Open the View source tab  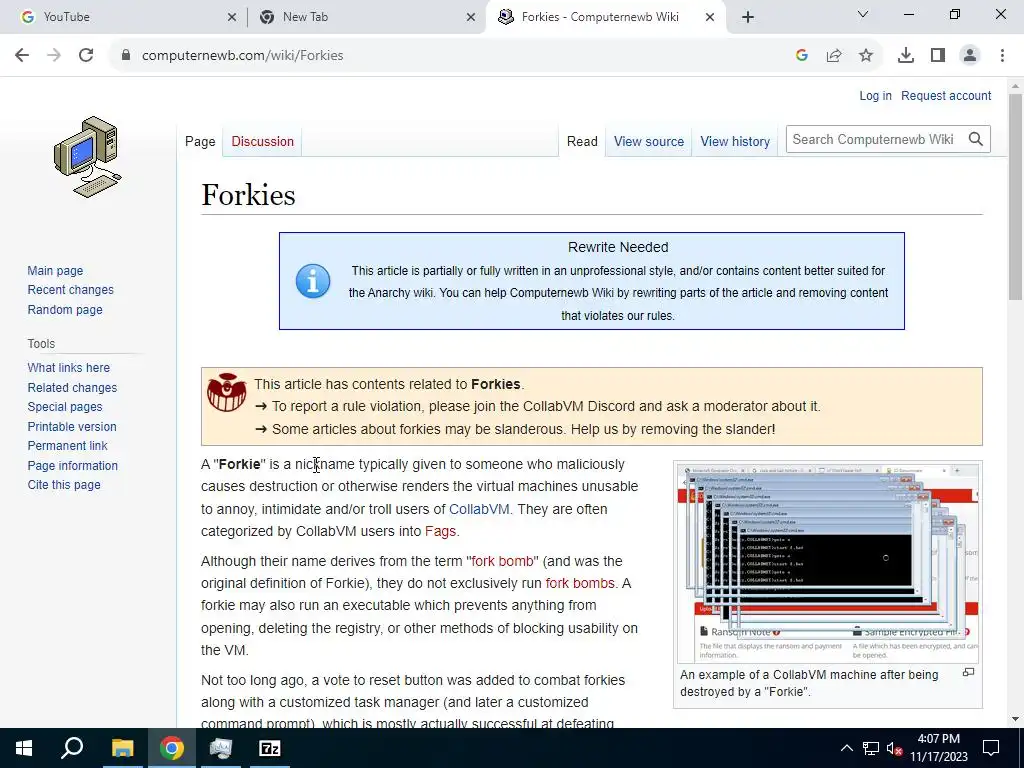pyautogui.click(x=648, y=141)
